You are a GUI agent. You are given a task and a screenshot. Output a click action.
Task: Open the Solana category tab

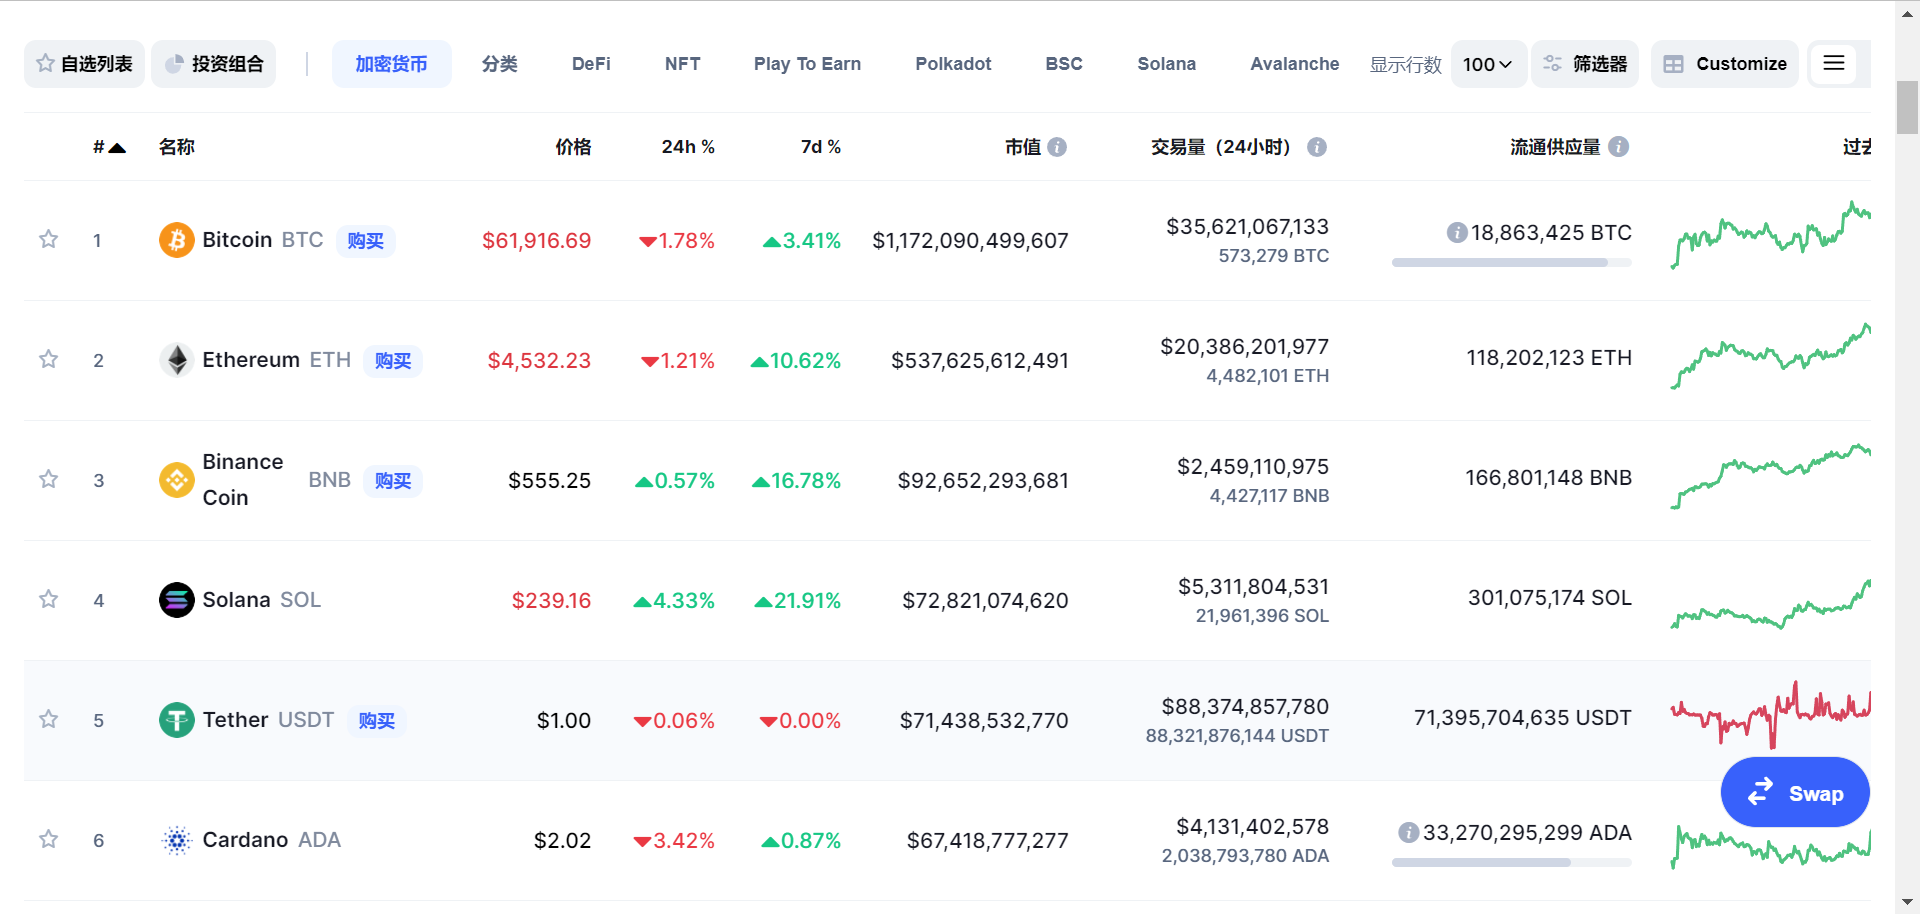(1166, 64)
